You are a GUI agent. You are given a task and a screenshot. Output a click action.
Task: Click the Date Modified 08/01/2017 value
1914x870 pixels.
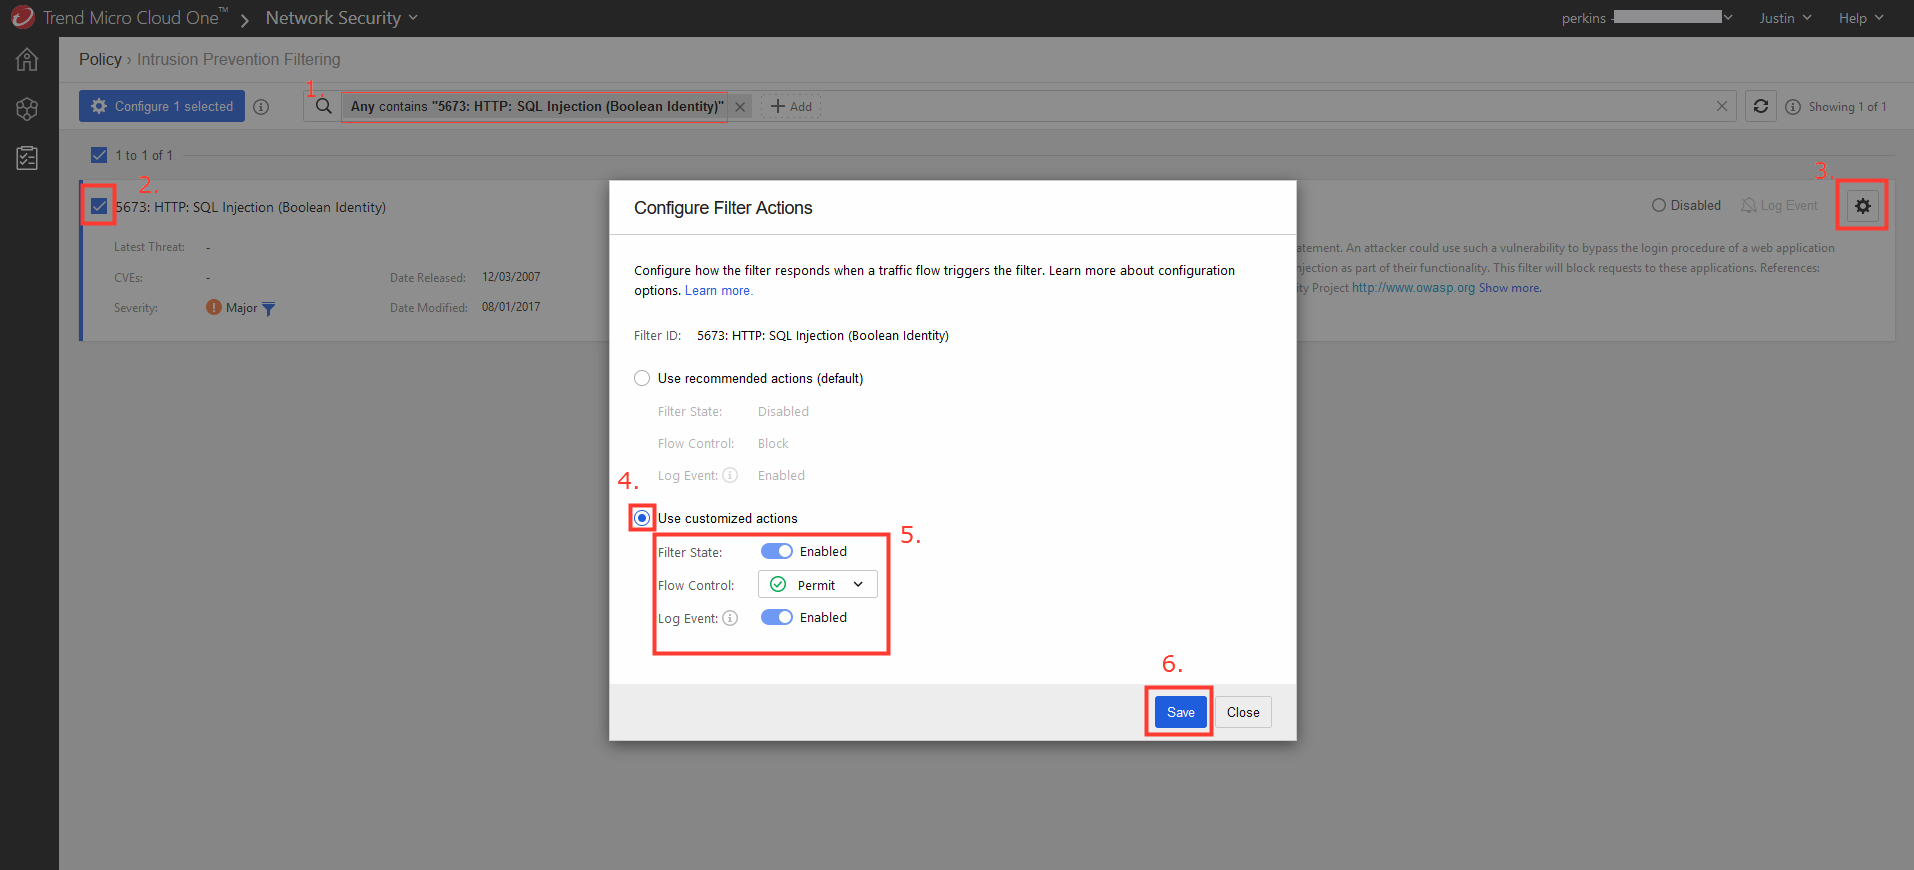pos(511,307)
